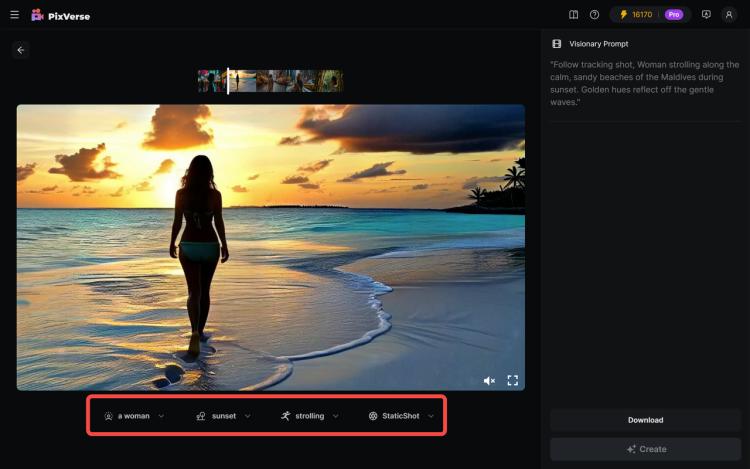This screenshot has width=750, height=469.
Task: Go back with the arrow button
Action: [21, 50]
